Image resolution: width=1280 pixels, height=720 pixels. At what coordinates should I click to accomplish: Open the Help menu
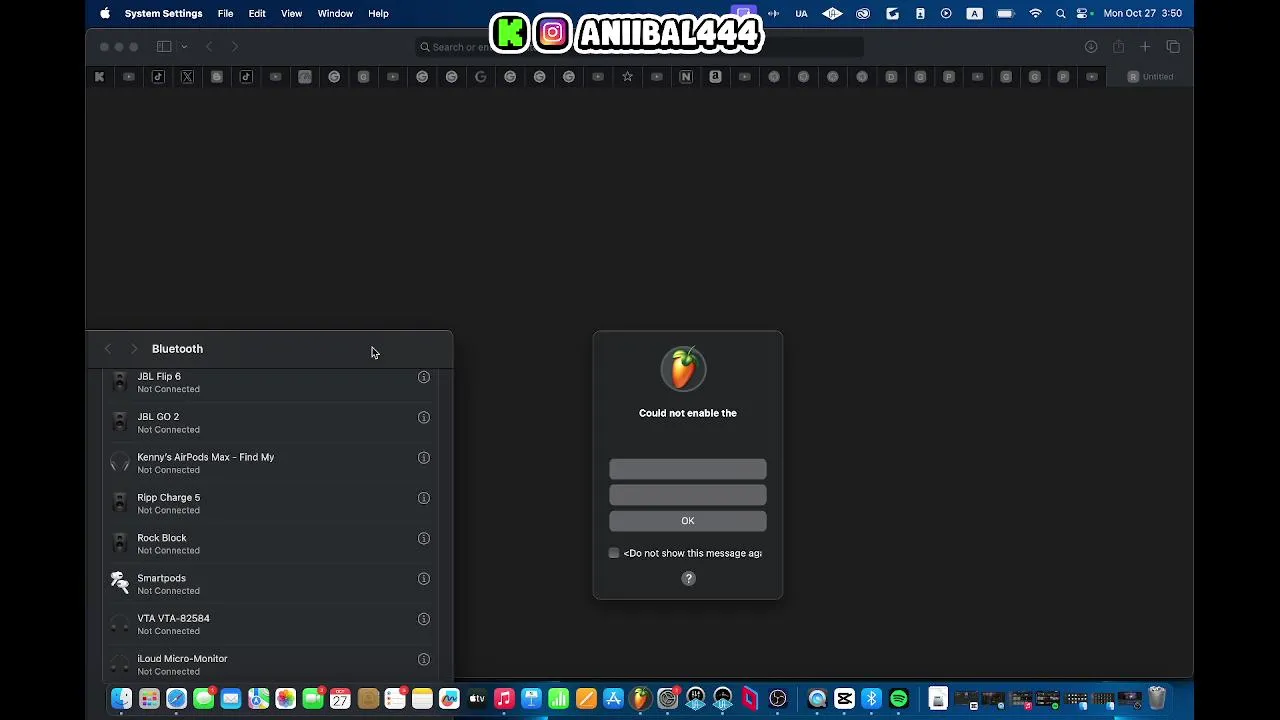point(378,14)
